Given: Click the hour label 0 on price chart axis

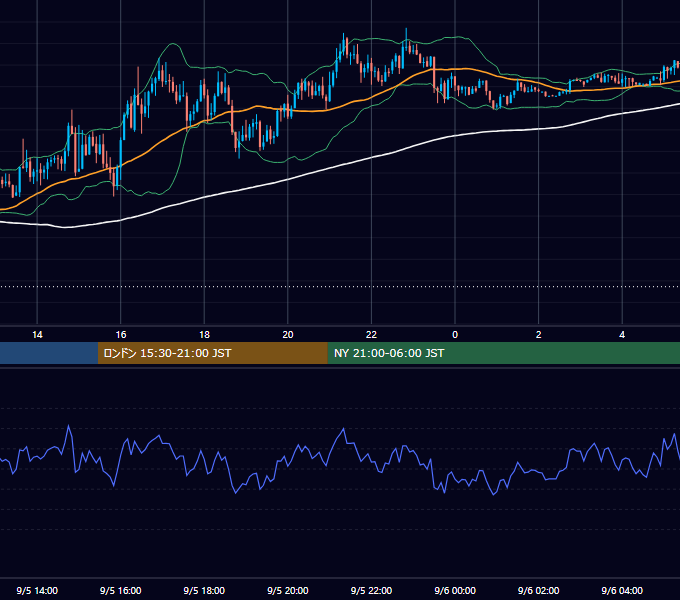Looking at the screenshot, I should (455, 335).
